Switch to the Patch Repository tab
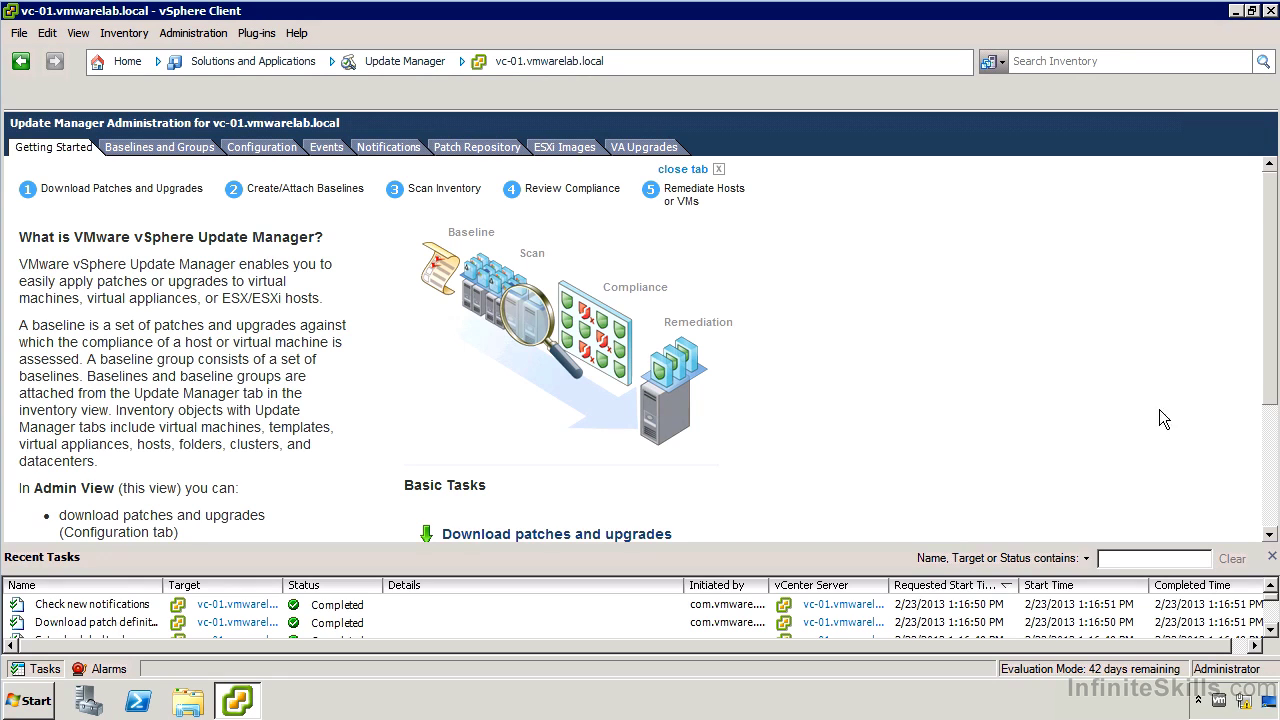The width and height of the screenshot is (1280, 720). 476,147
